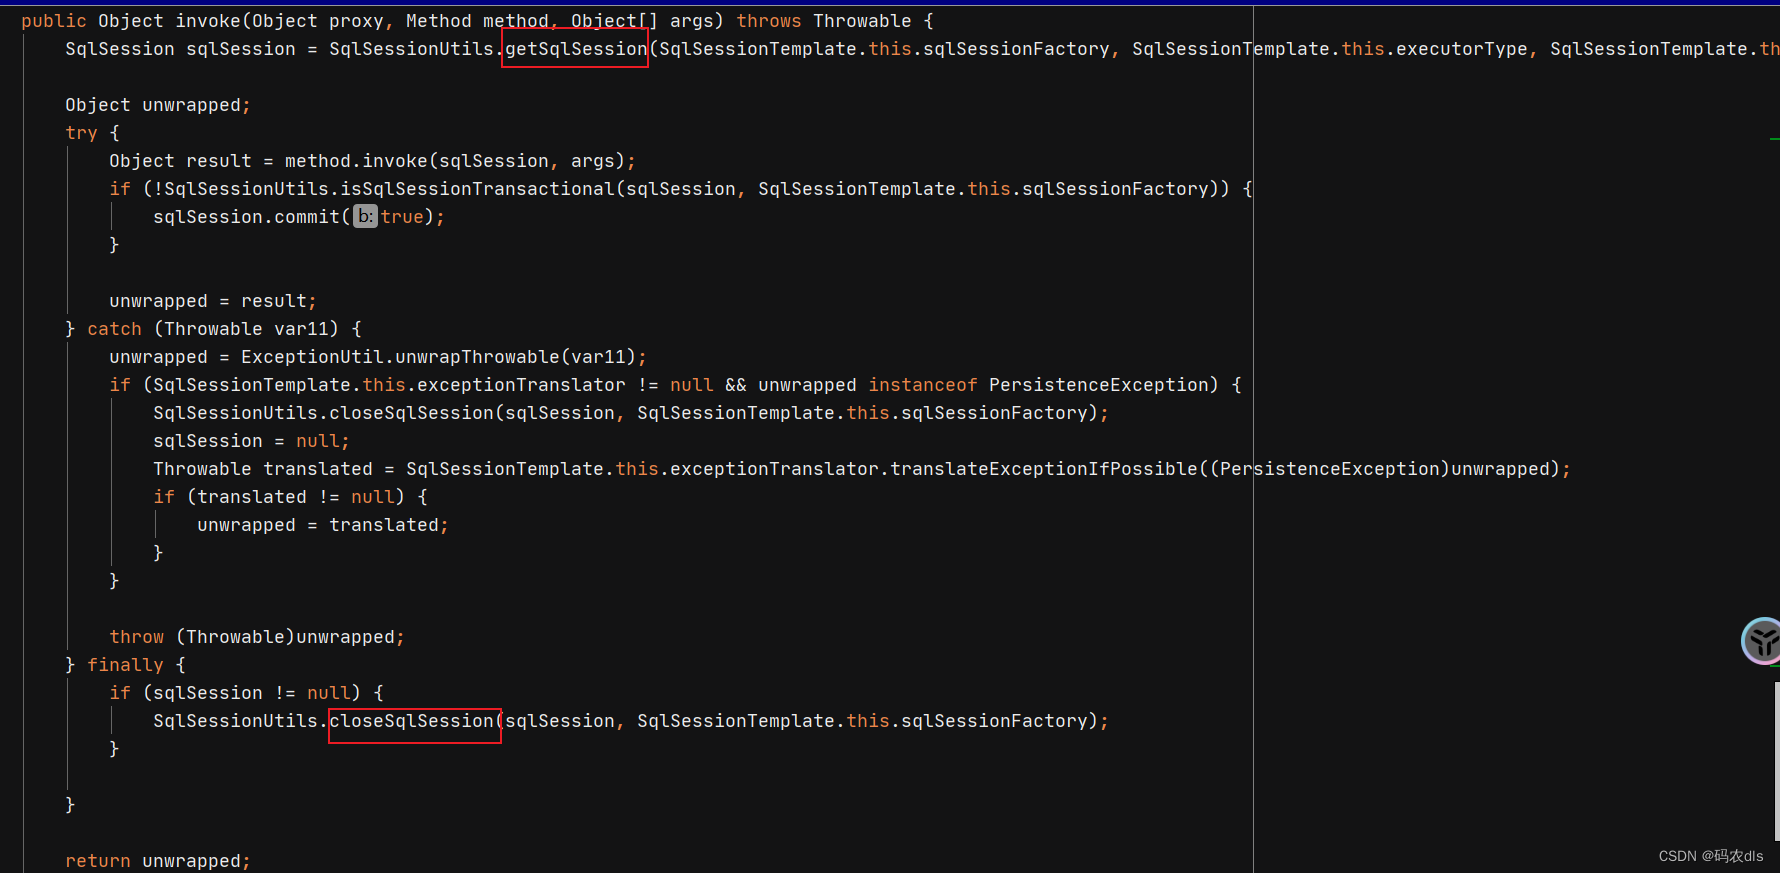
Task: Click 'sqlSession = null;' statement
Action: click(251, 441)
